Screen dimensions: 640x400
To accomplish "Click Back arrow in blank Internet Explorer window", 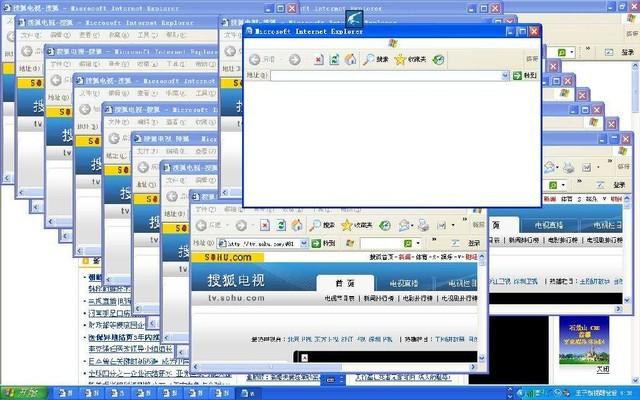I will tap(255, 60).
